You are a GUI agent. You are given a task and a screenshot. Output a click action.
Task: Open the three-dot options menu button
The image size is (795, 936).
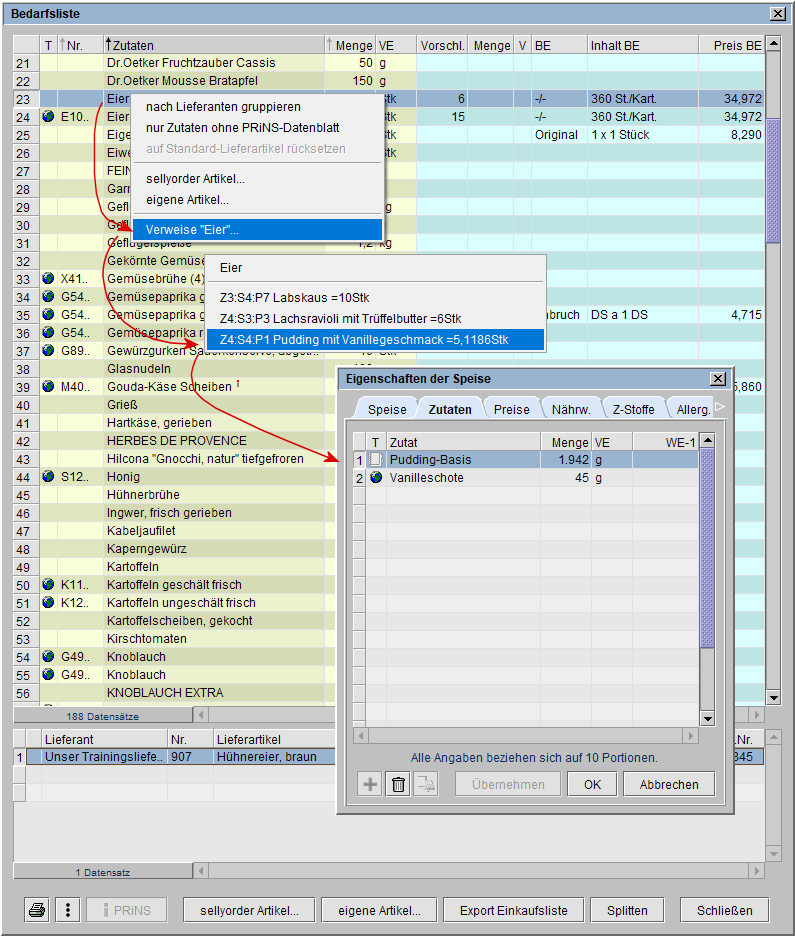click(x=67, y=910)
